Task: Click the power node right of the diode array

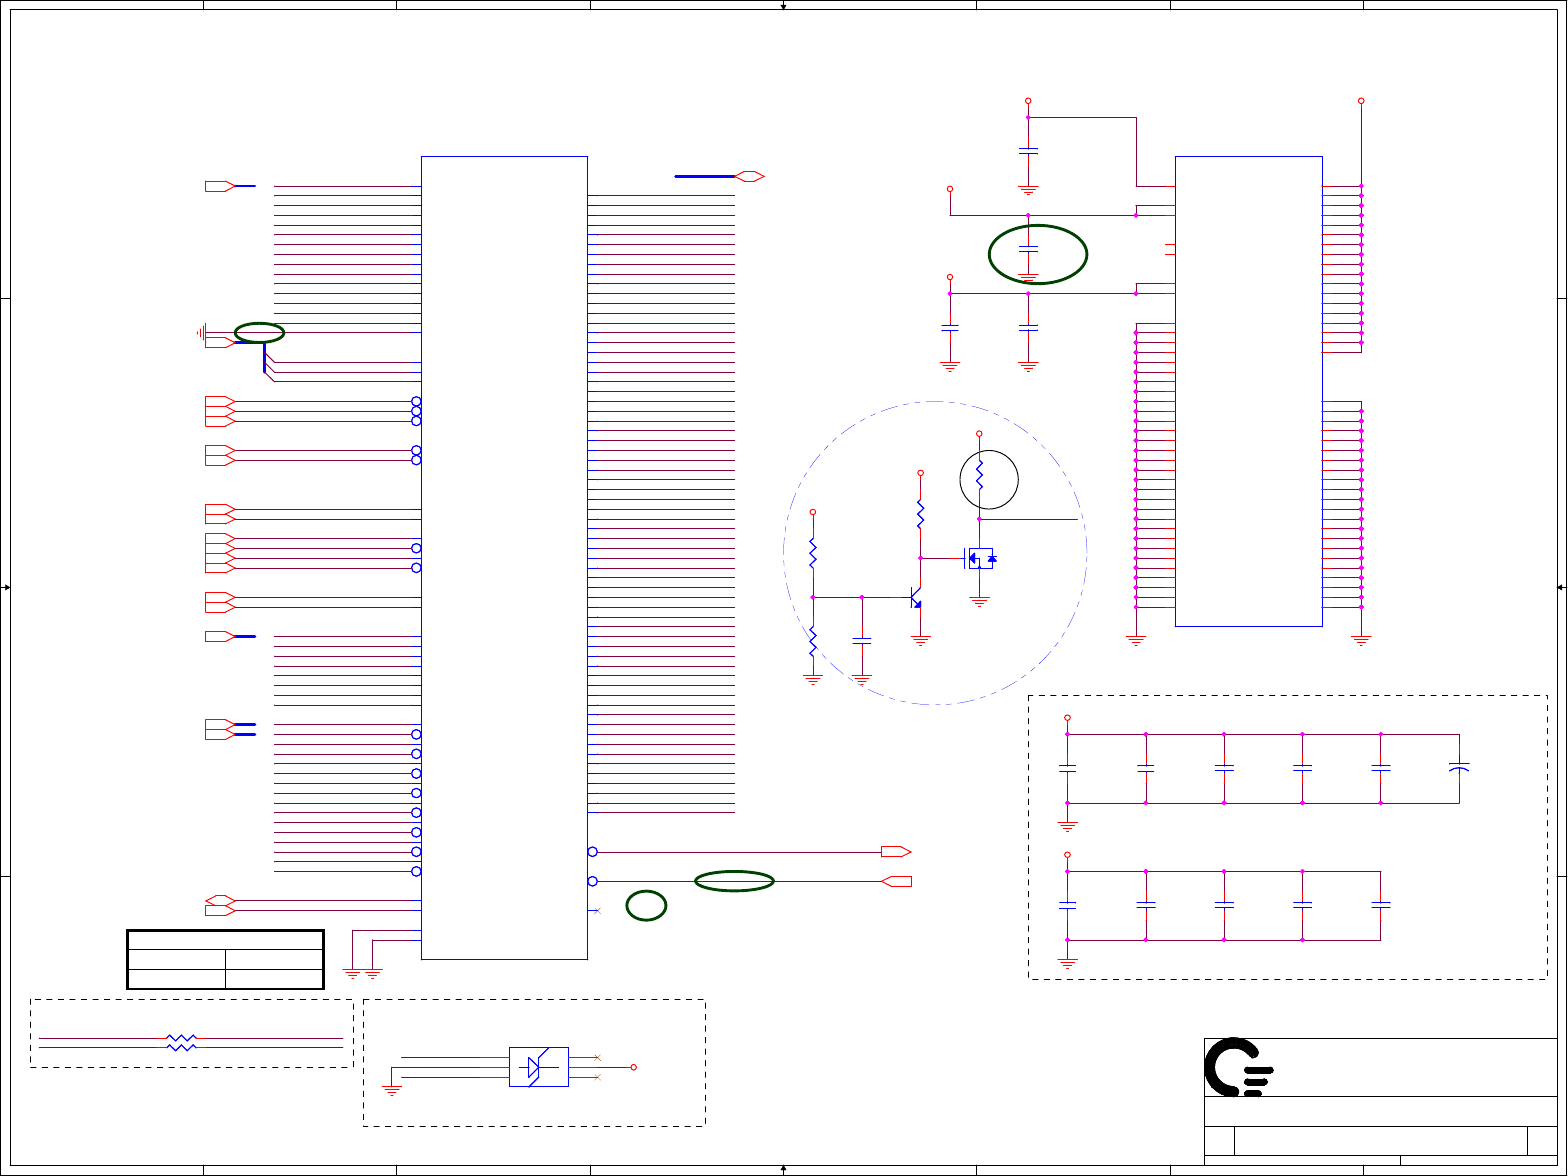Action: coord(634,1067)
